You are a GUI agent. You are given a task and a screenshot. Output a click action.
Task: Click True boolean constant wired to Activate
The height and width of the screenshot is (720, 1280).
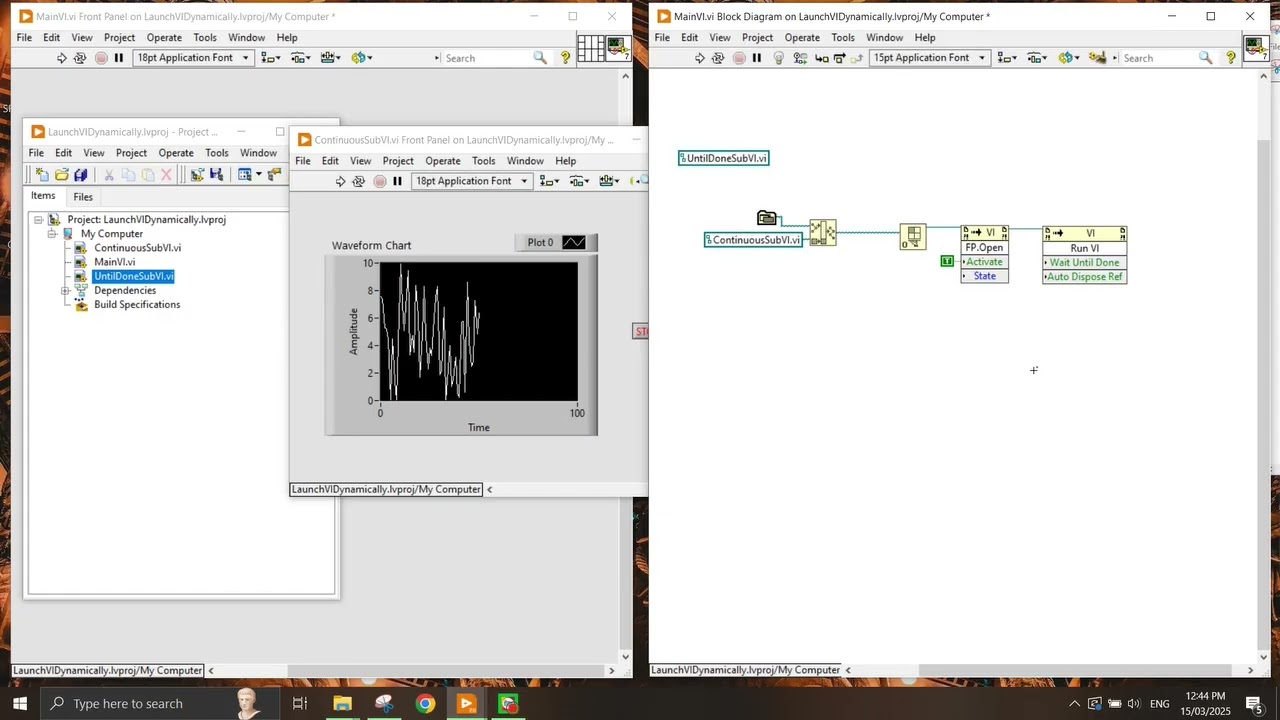[947, 261]
